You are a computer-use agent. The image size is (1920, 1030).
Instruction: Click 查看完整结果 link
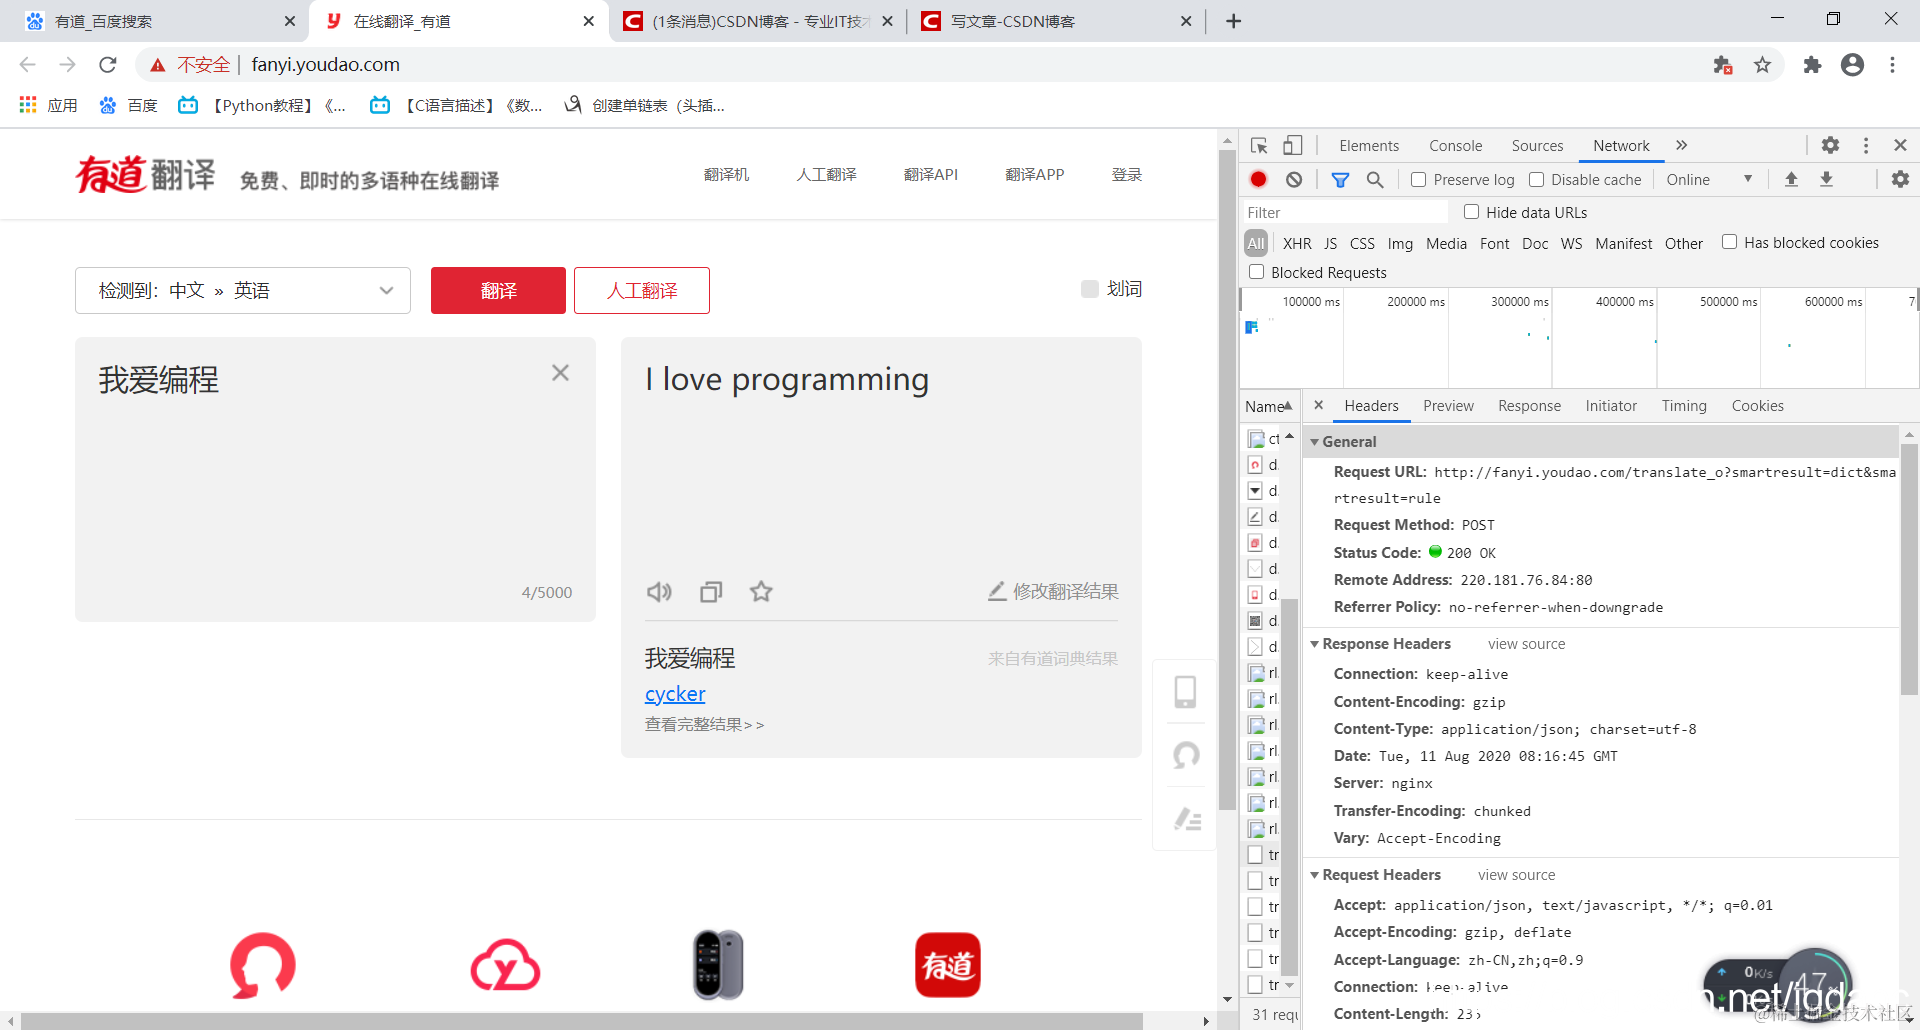click(704, 725)
